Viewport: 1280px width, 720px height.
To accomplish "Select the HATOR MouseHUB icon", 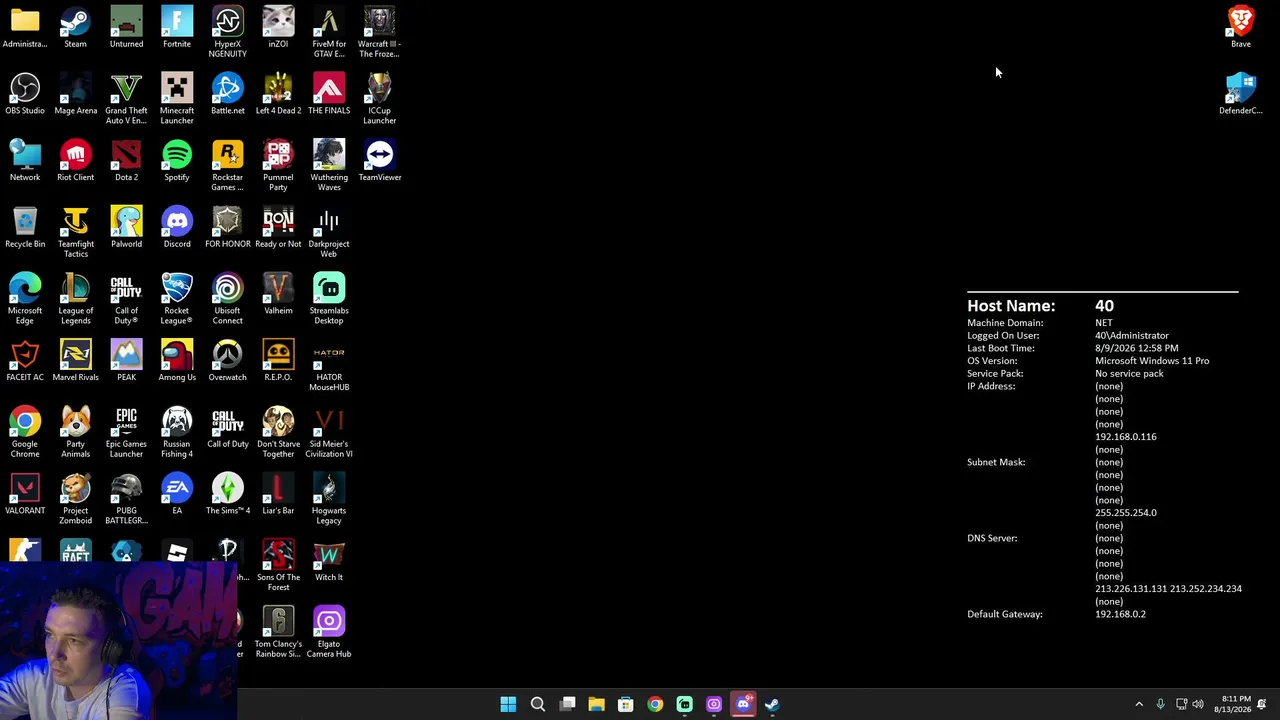I will click(329, 365).
